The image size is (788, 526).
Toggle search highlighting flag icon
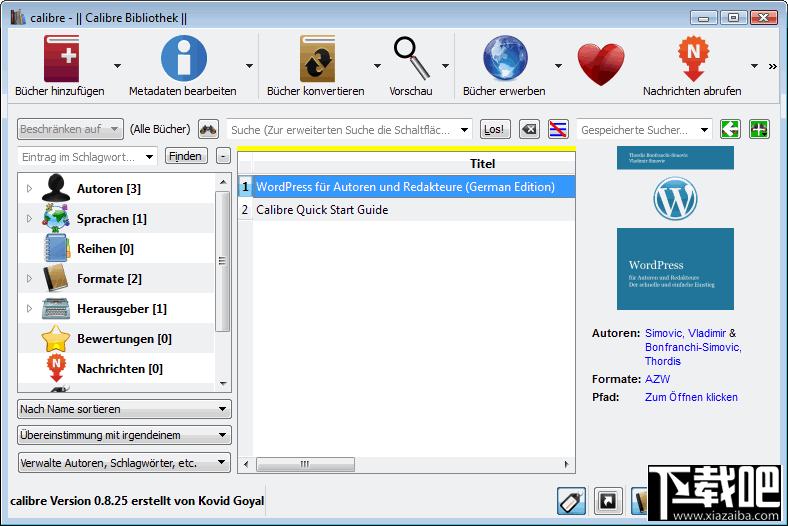point(558,130)
